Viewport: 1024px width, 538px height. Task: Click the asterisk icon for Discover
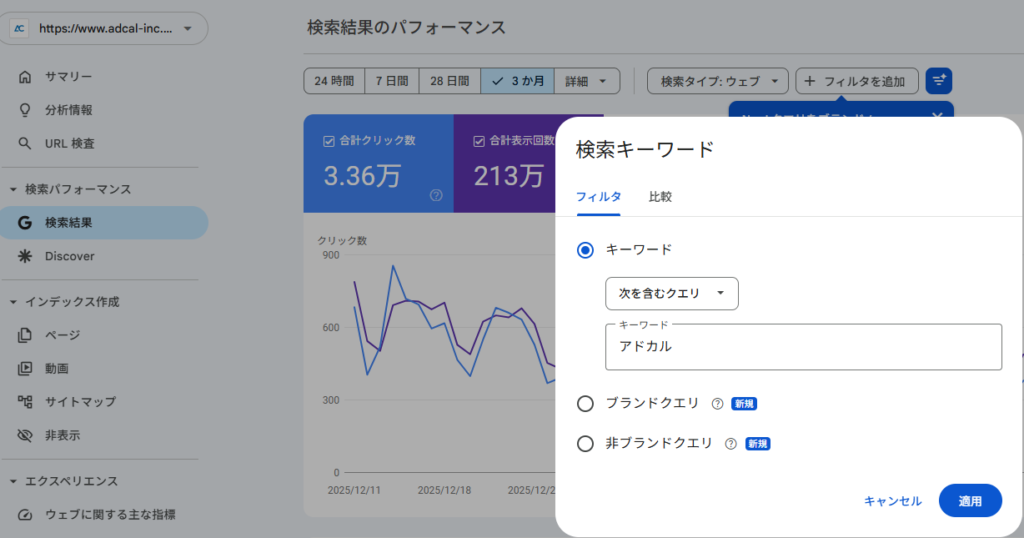25,256
